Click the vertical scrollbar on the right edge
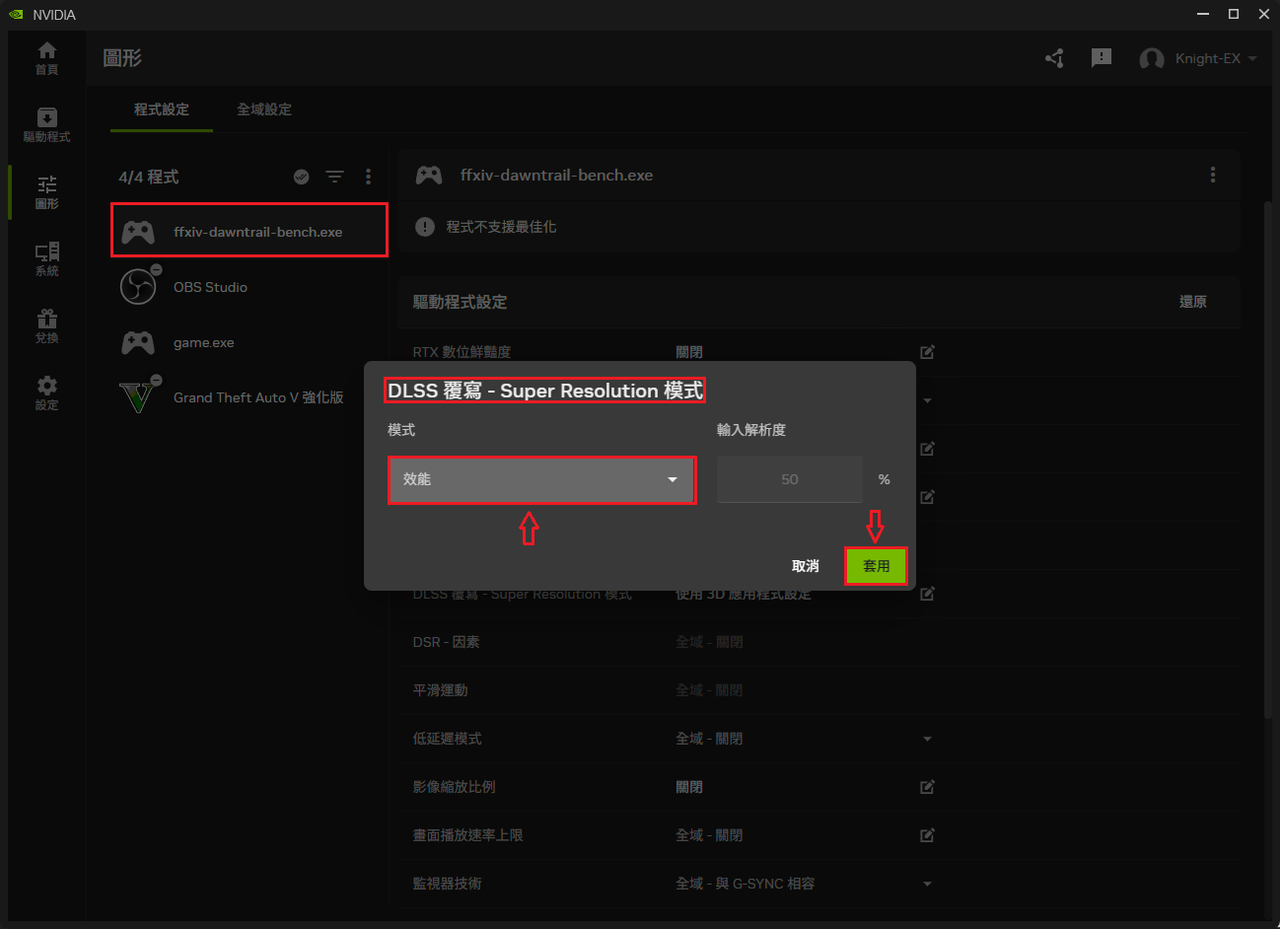This screenshot has height=929, width=1280. pyautogui.click(x=1269, y=458)
